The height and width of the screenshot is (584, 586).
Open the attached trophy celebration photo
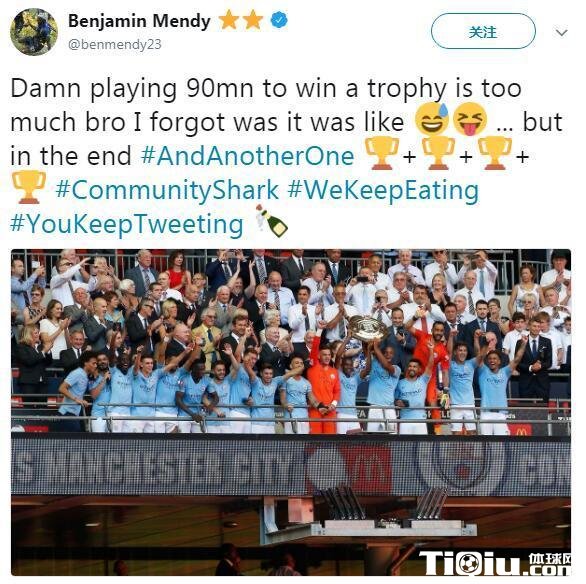[291, 412]
